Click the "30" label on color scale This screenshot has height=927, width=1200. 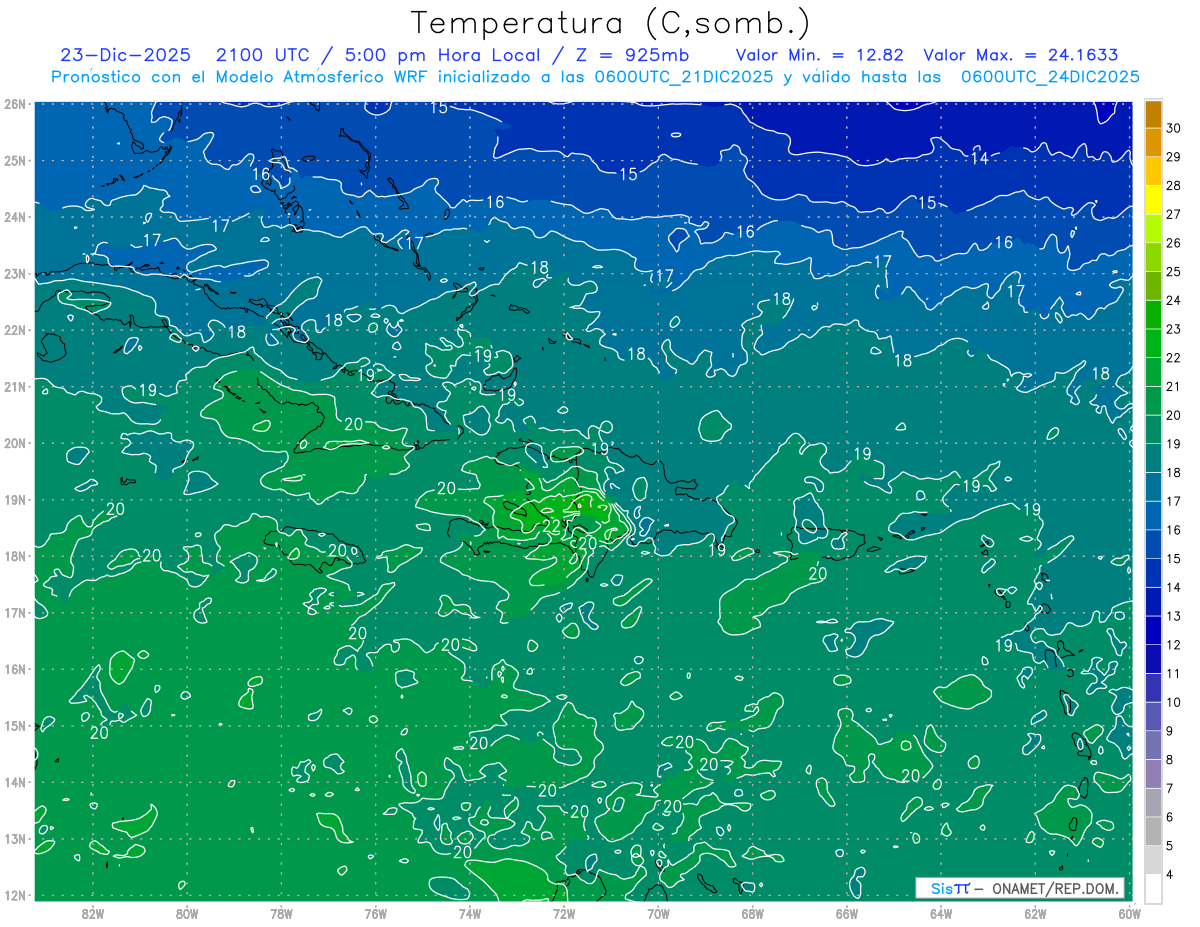tap(1173, 129)
